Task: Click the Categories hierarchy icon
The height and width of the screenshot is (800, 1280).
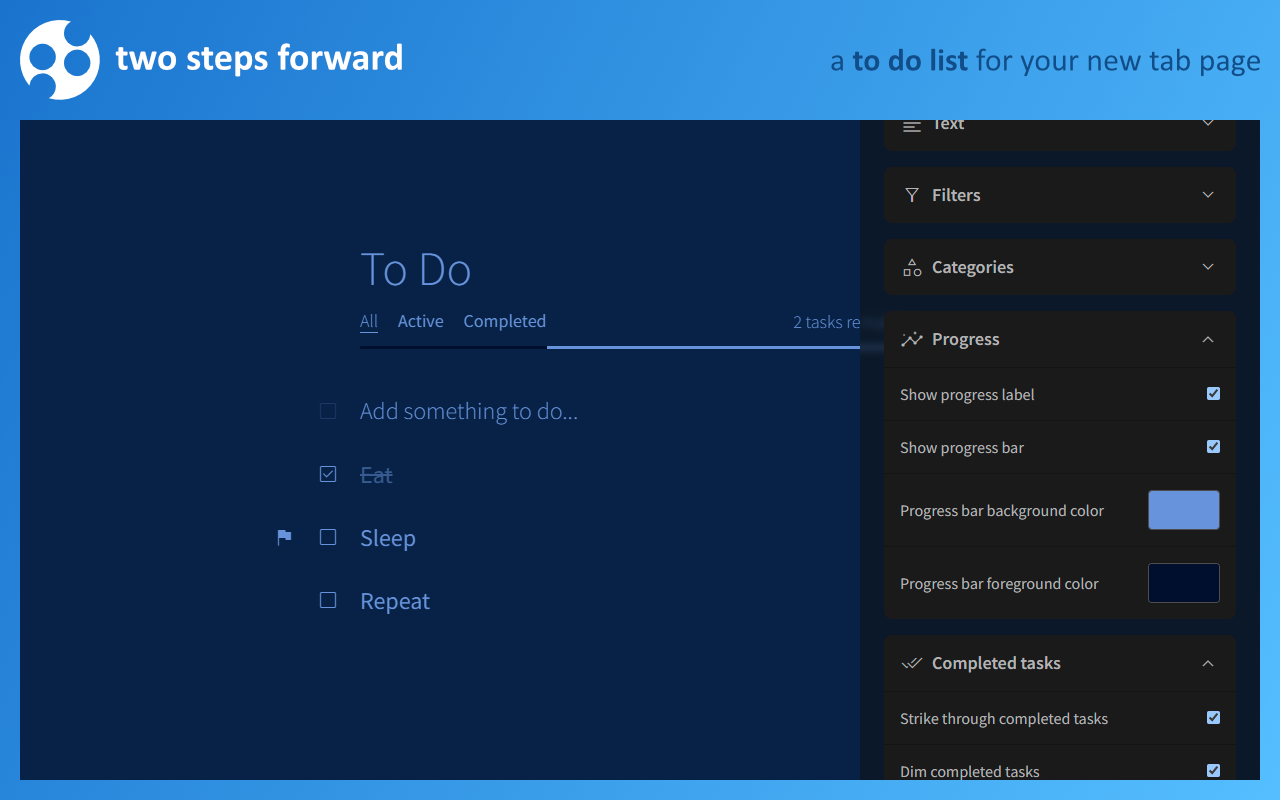Action: 911,267
